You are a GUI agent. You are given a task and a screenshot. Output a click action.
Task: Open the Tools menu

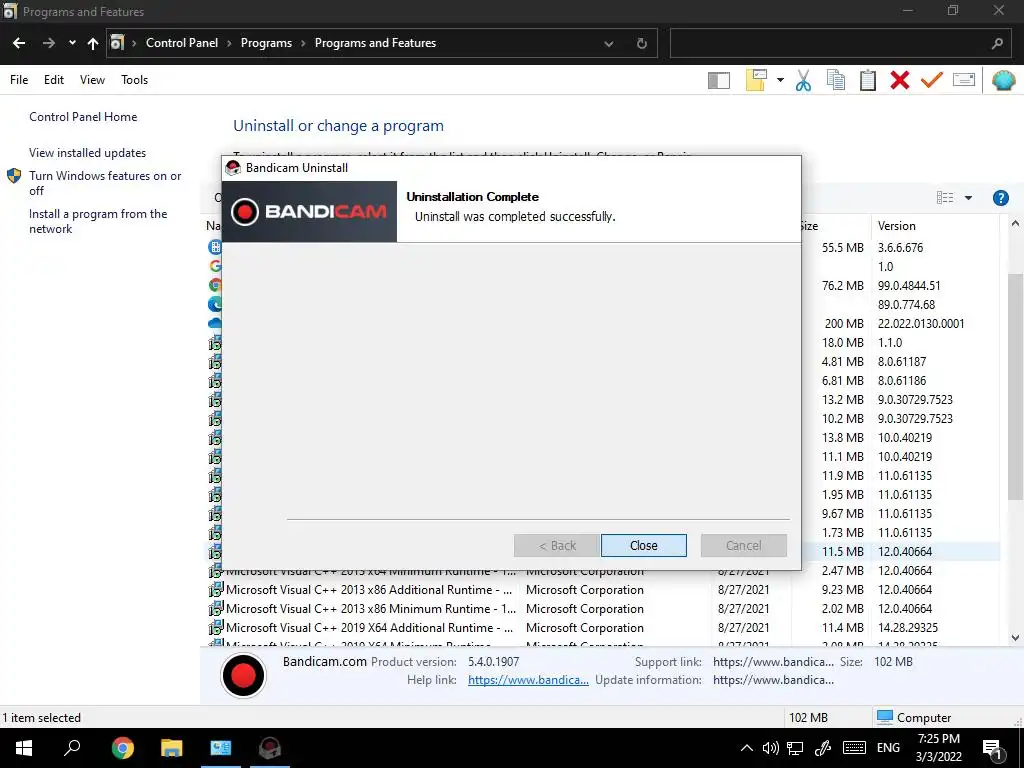tap(135, 80)
